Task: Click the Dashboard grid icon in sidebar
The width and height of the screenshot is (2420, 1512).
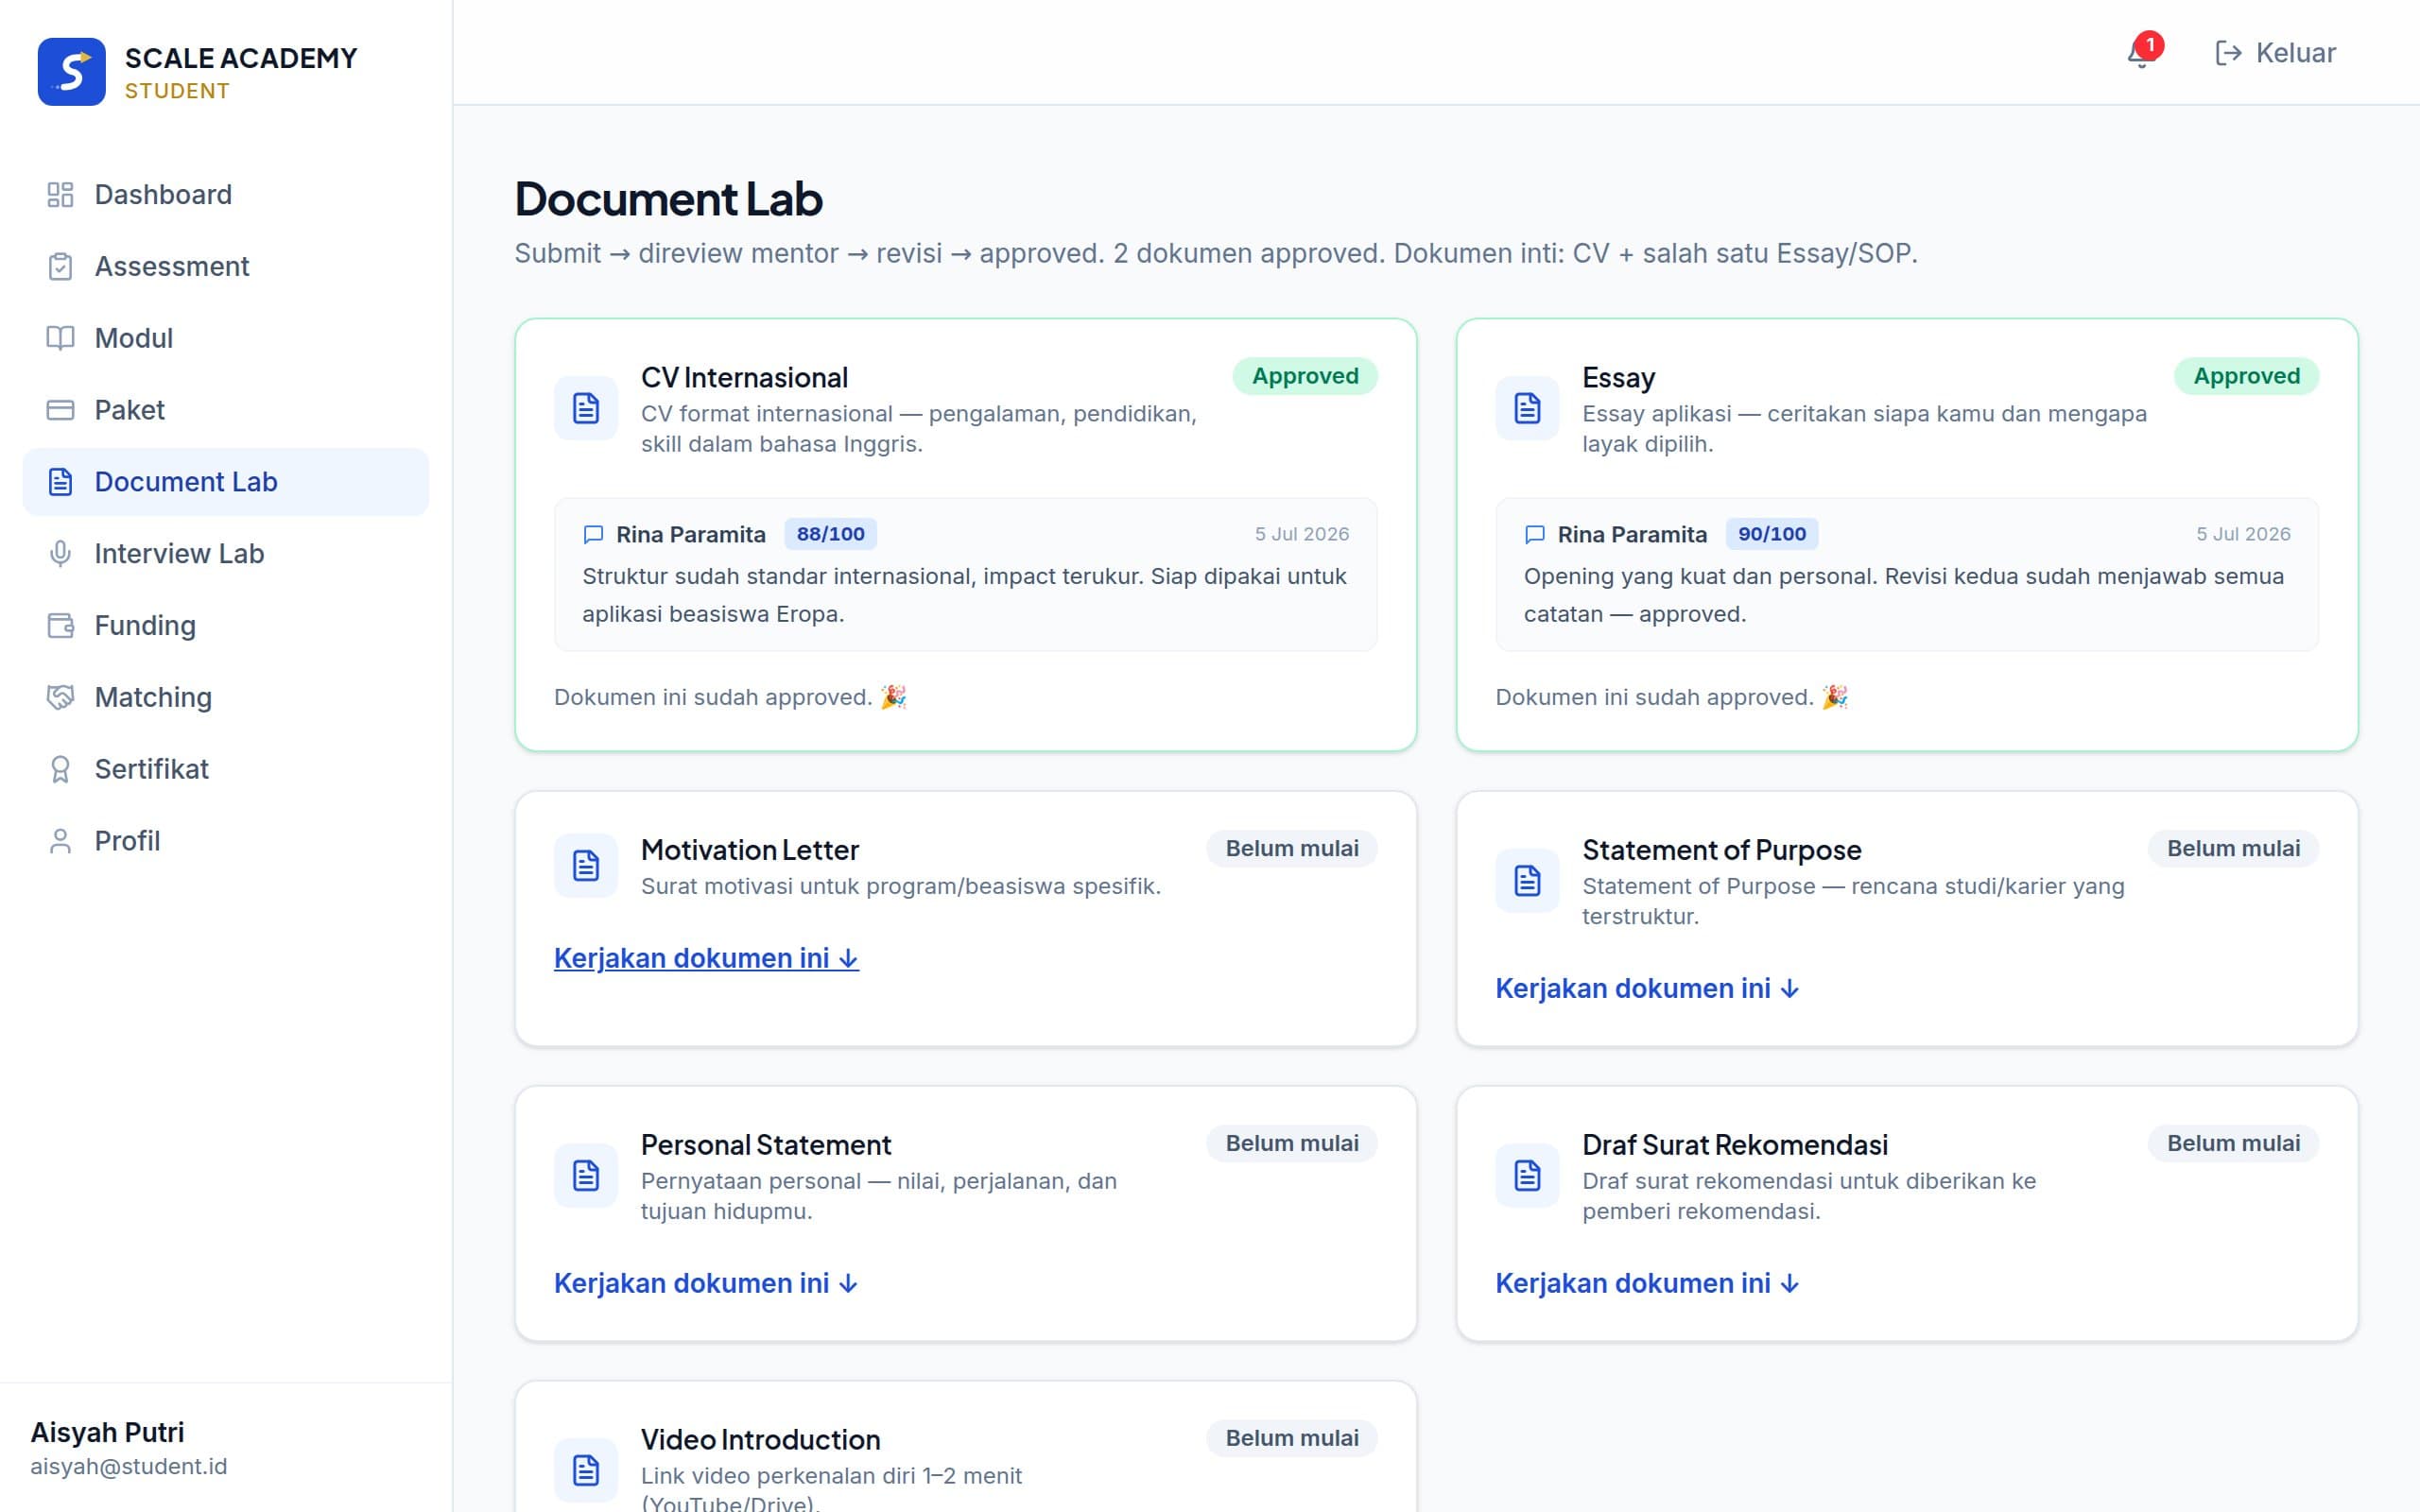Action: click(x=60, y=194)
